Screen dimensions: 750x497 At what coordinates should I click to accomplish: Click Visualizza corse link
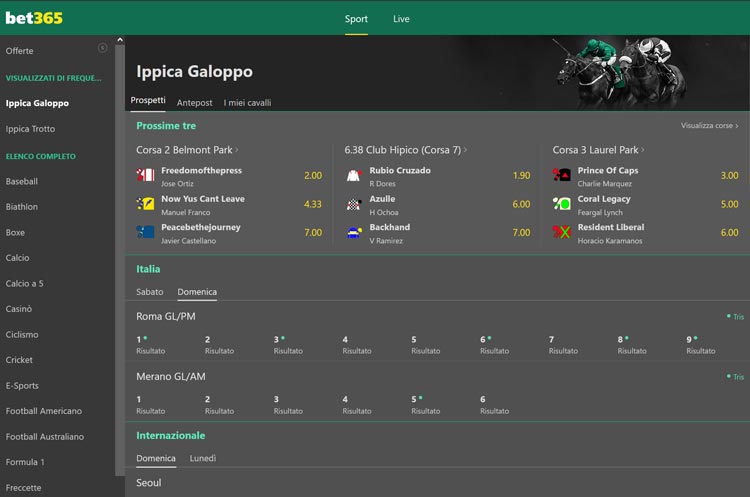pyautogui.click(x=709, y=126)
